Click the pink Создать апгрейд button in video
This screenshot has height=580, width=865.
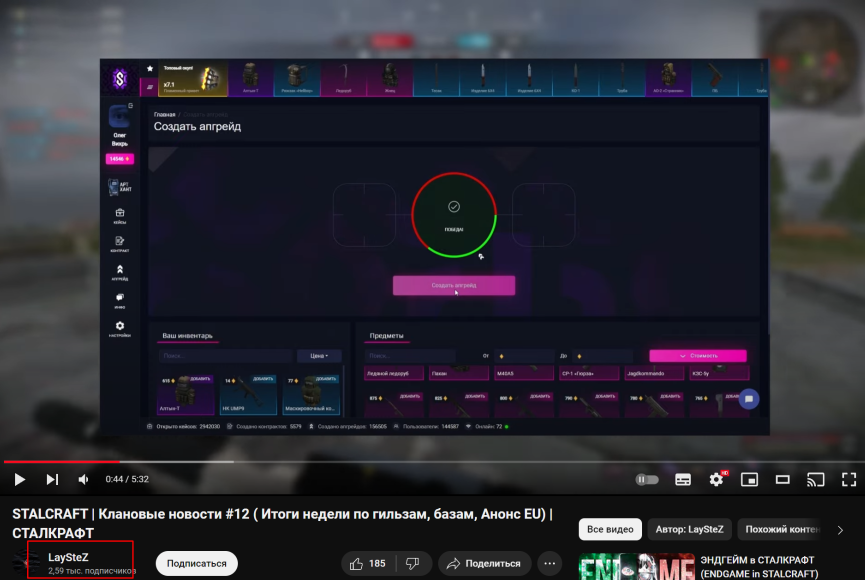click(x=453, y=285)
